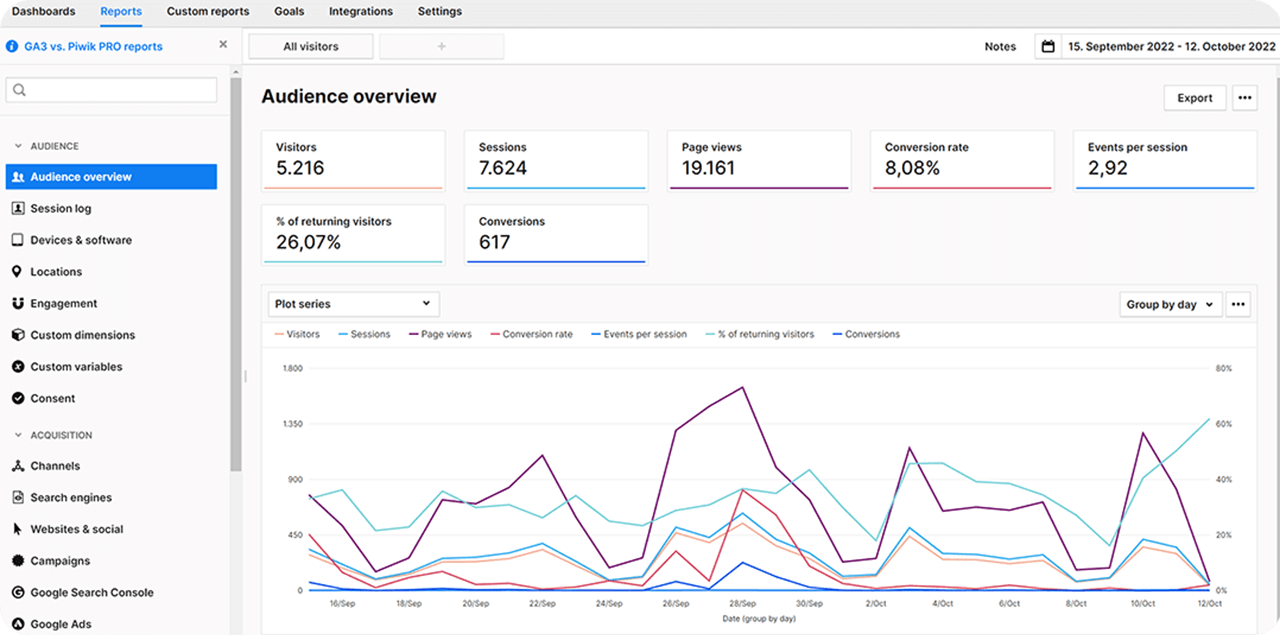Open the Integrations tab
Screen dimensions: 1280x635
click(x=360, y=11)
